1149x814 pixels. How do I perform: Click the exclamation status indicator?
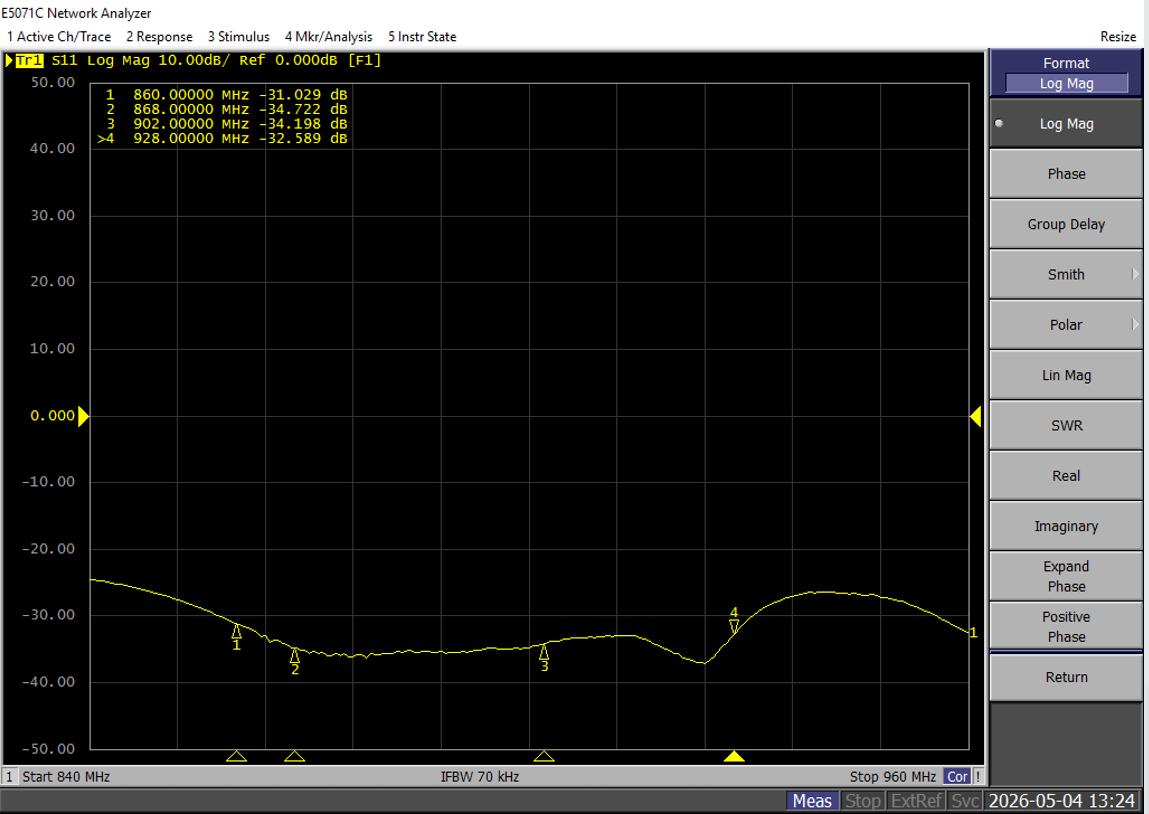tap(978, 777)
